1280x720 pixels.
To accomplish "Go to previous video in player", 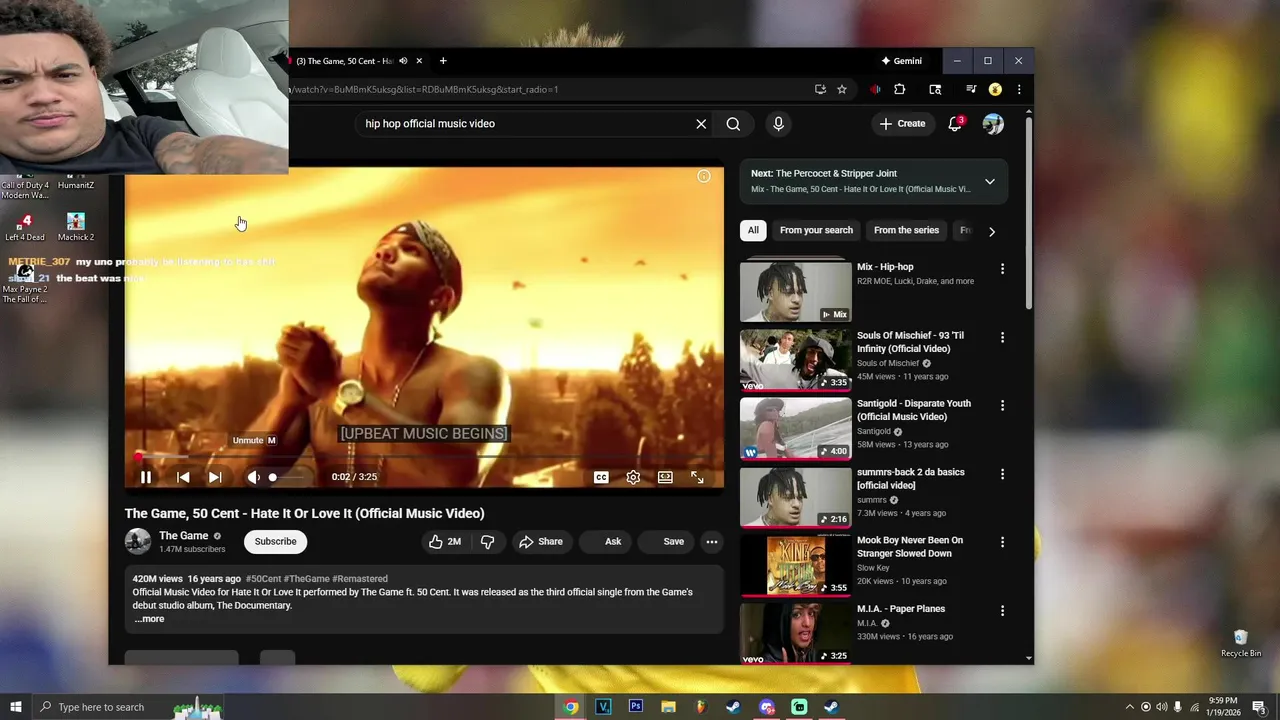I will click(183, 477).
